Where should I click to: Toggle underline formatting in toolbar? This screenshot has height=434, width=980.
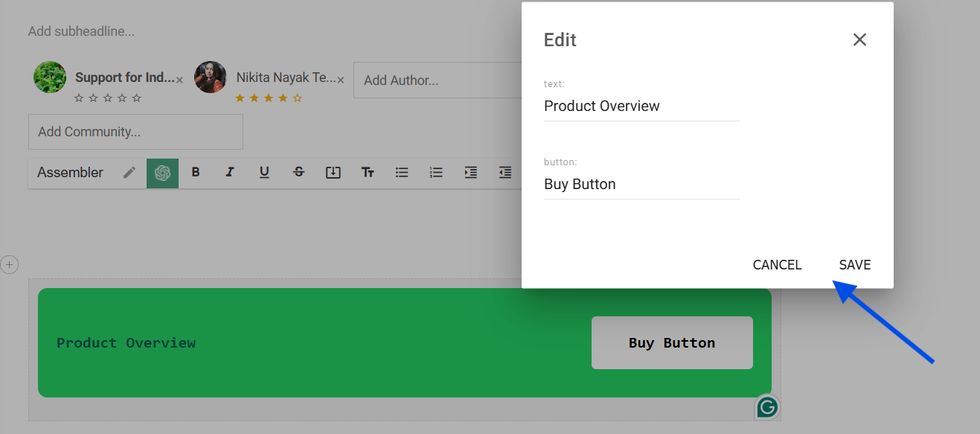pos(264,173)
